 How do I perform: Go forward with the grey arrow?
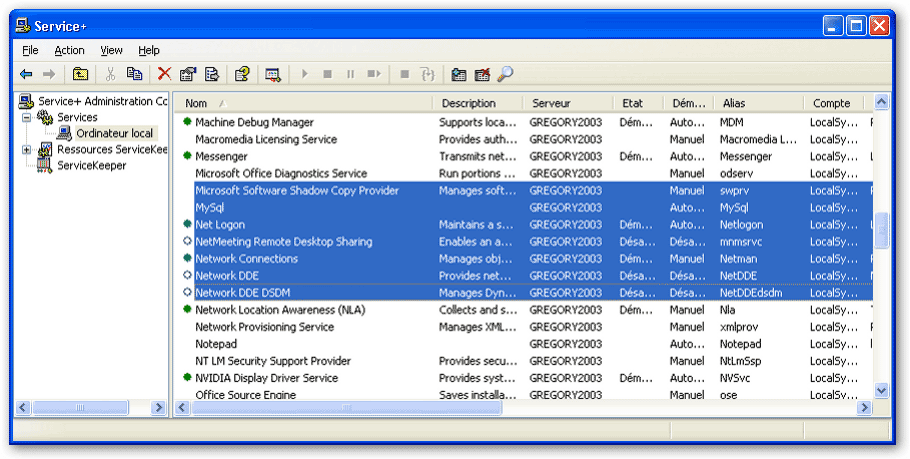pos(49,74)
